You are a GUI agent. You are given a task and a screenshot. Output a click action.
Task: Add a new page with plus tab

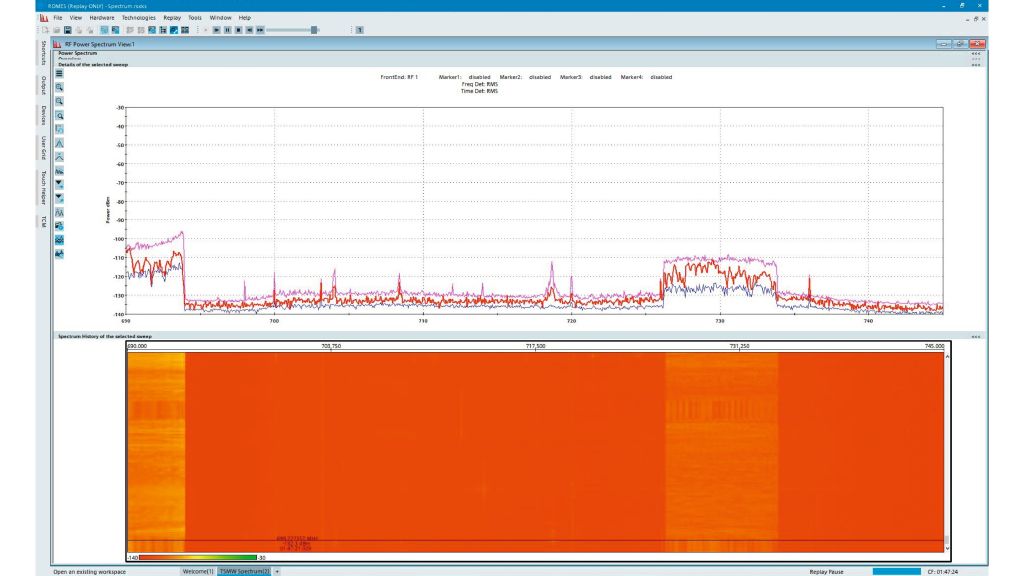tap(277, 570)
